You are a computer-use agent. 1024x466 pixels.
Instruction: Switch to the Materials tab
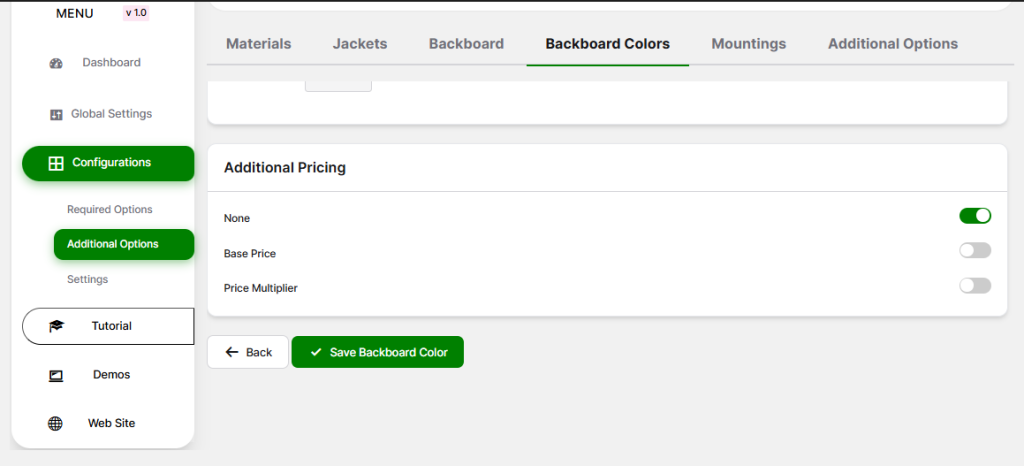pos(258,44)
